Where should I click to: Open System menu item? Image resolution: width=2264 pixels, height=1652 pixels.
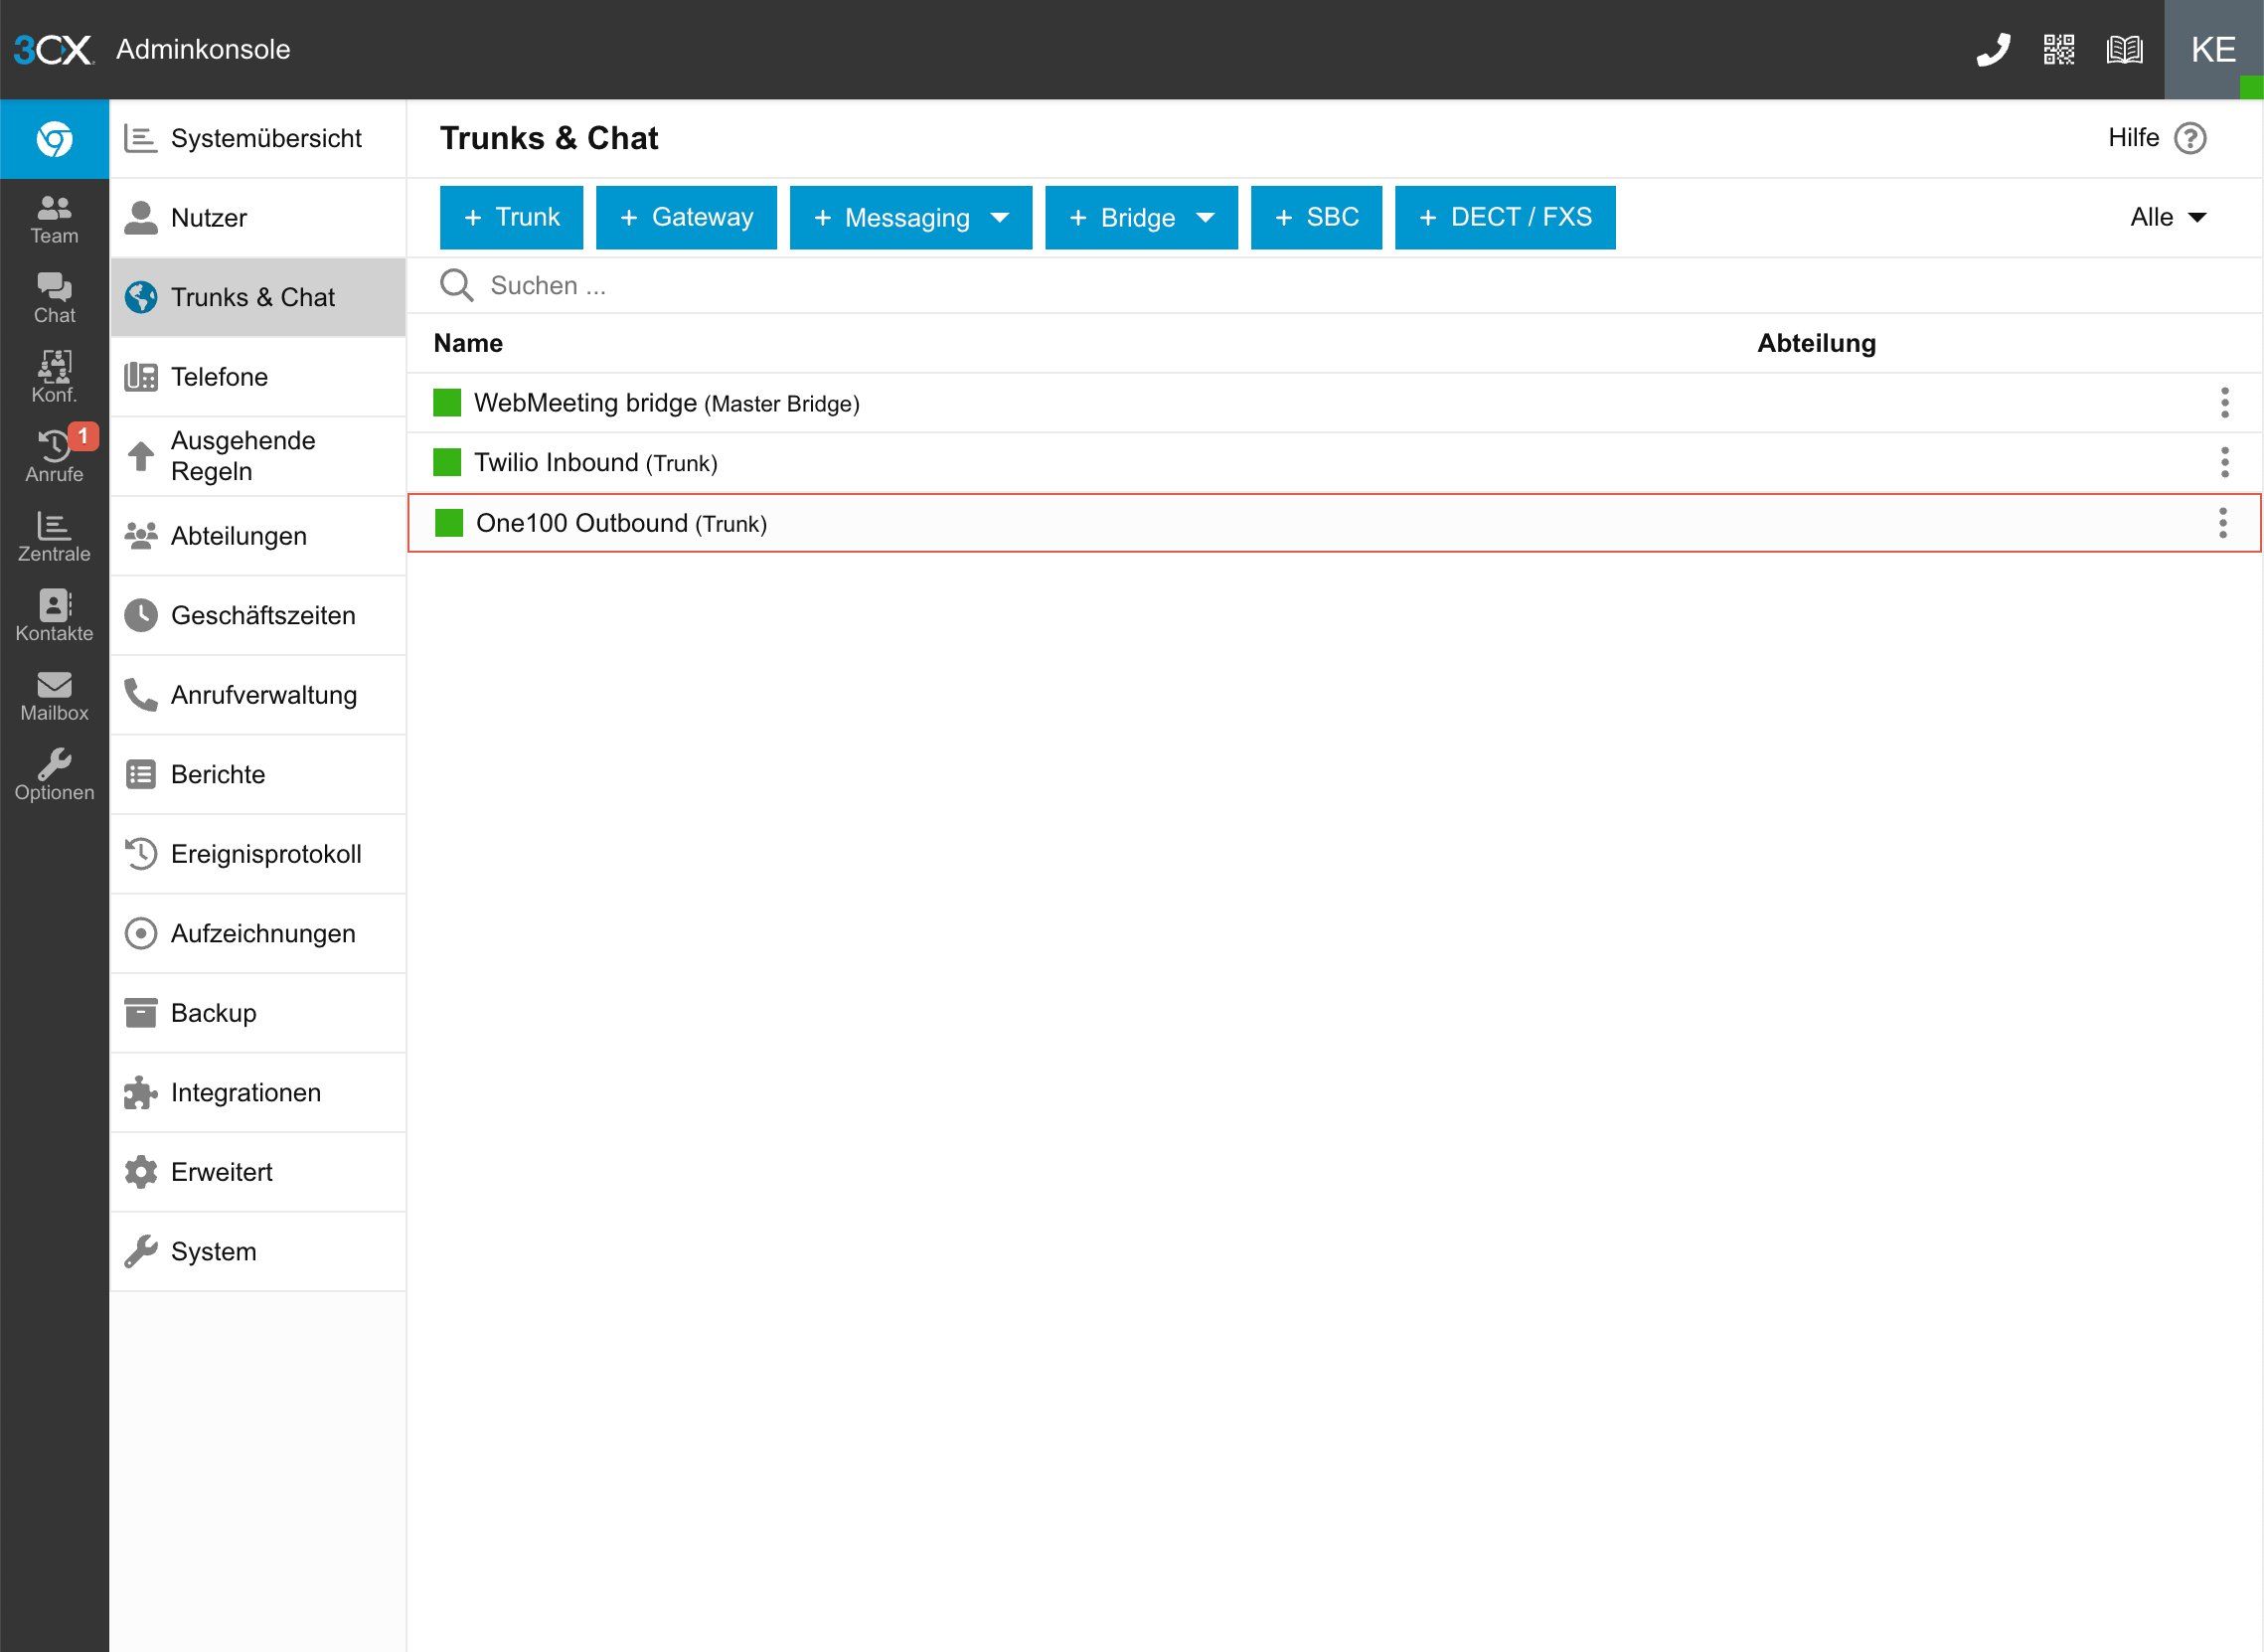pyautogui.click(x=258, y=1251)
